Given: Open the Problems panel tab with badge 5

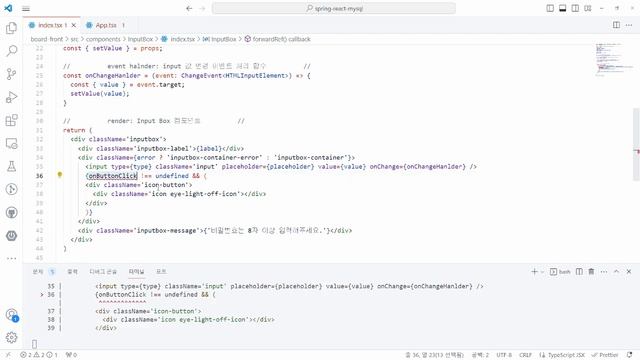Looking at the screenshot, I should (x=44, y=272).
